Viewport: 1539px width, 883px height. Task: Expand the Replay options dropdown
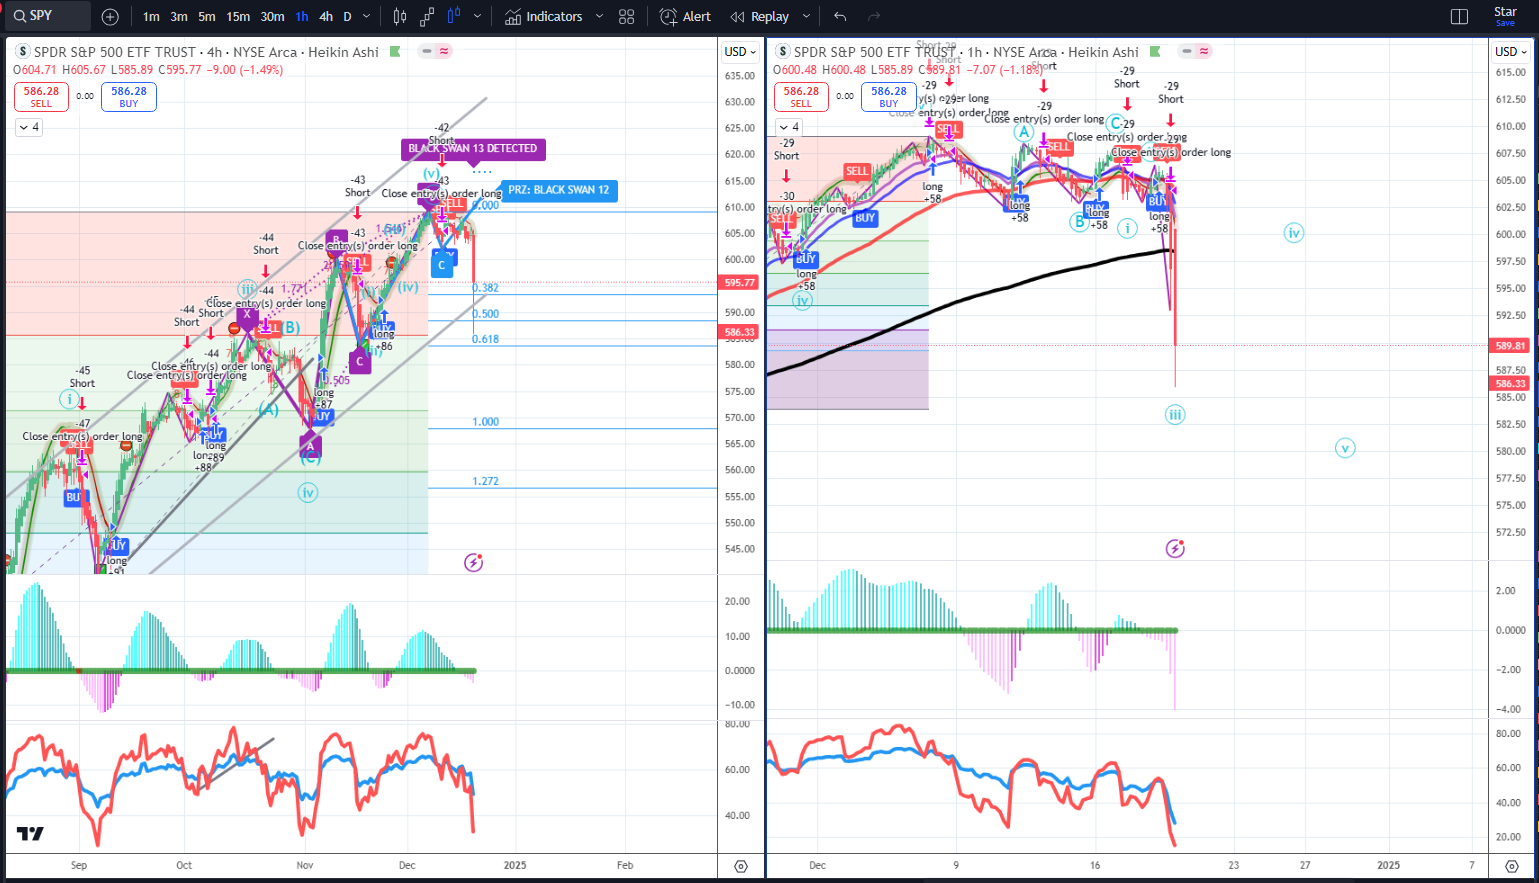click(806, 16)
